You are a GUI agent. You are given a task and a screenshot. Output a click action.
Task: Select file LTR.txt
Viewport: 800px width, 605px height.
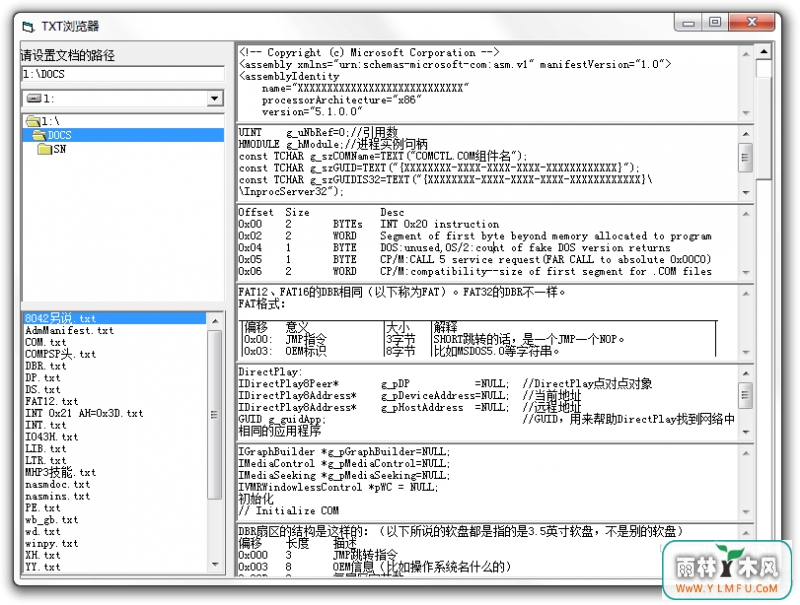[x=45, y=460]
